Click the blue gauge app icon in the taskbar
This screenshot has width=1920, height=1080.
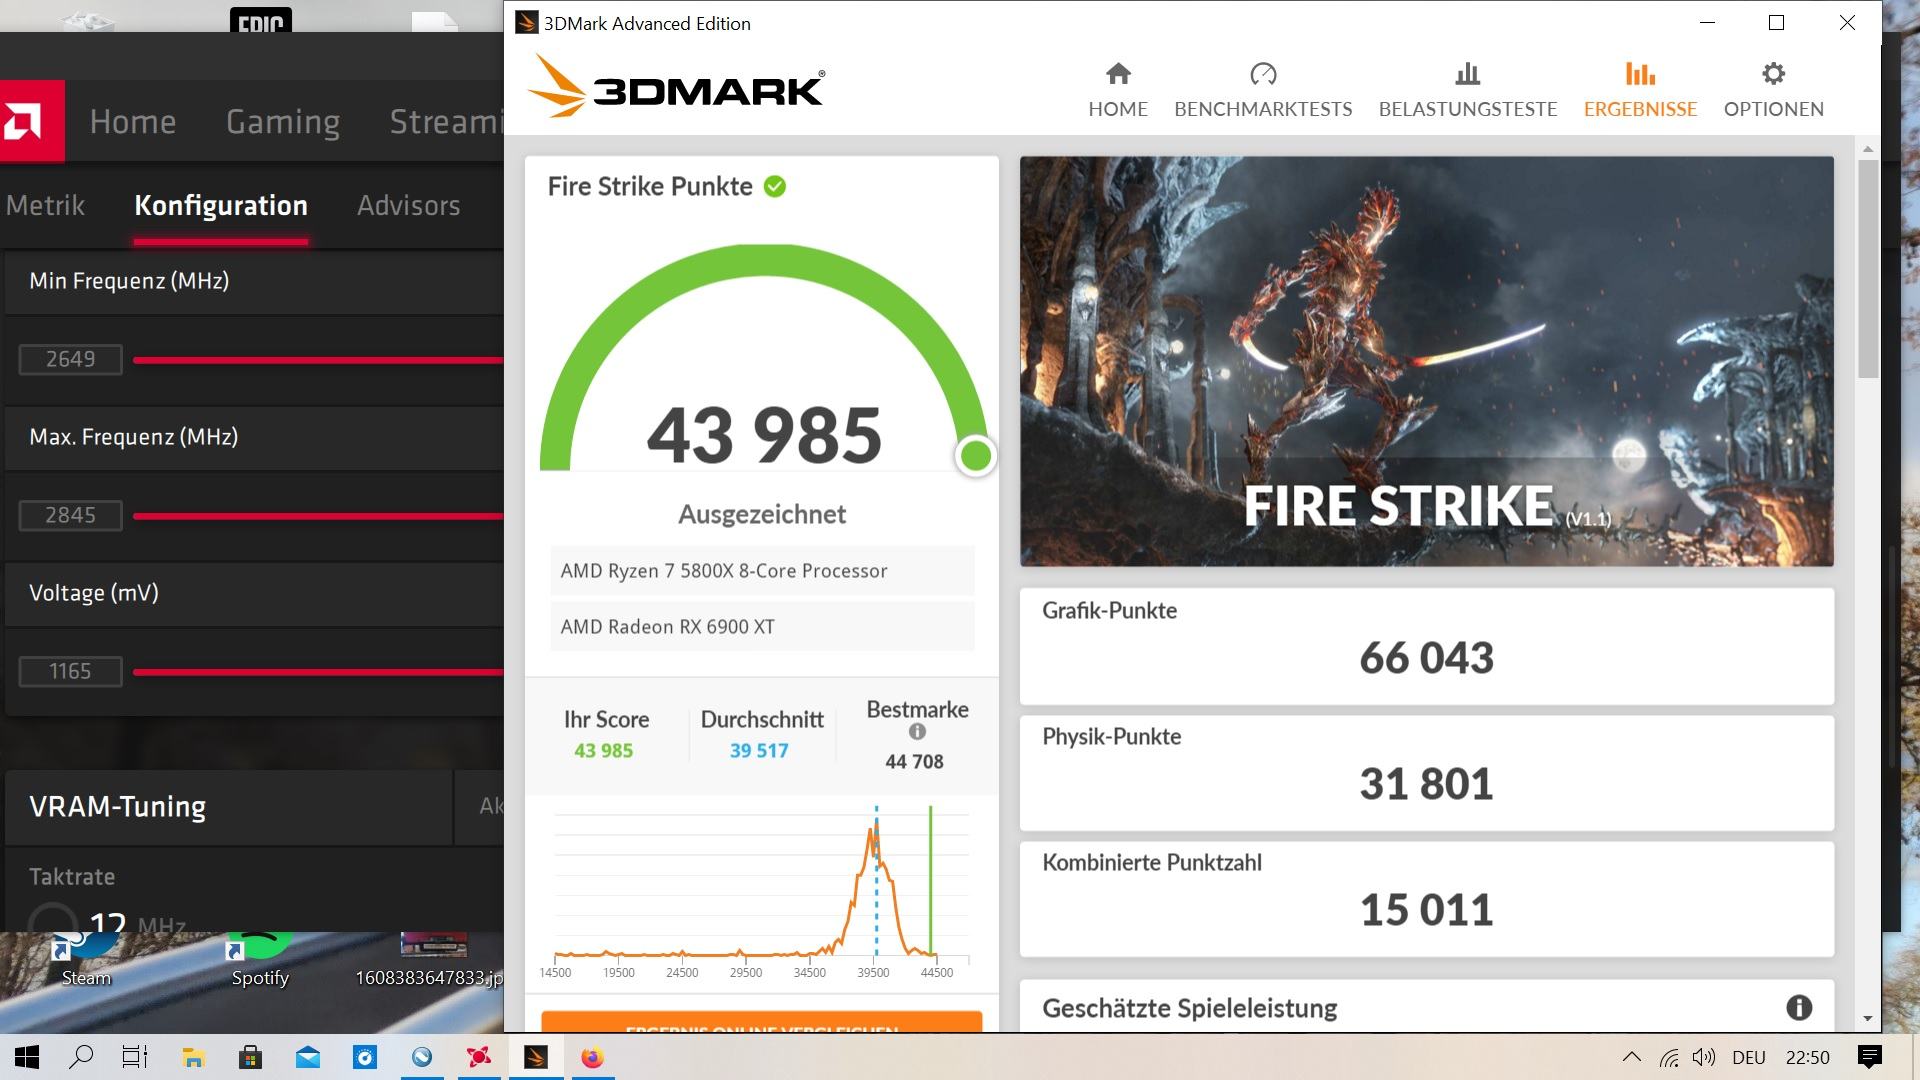click(x=364, y=1057)
